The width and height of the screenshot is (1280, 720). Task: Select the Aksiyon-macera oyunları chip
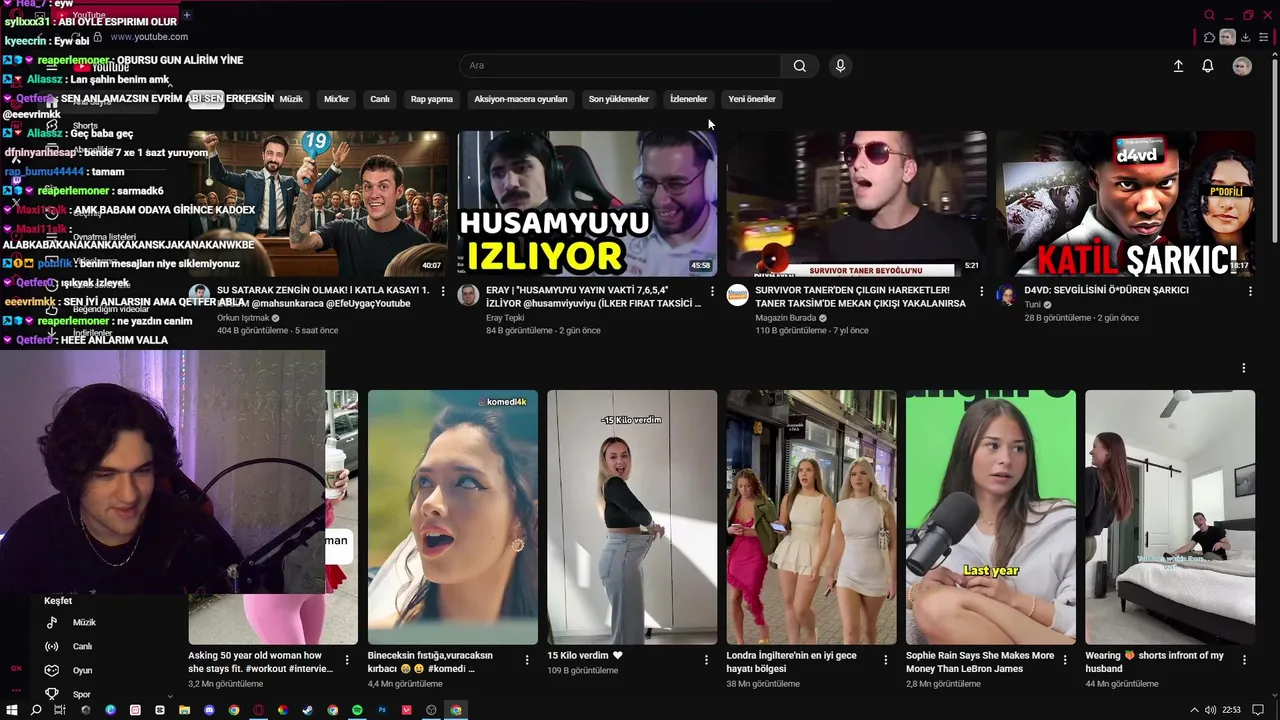tap(521, 99)
